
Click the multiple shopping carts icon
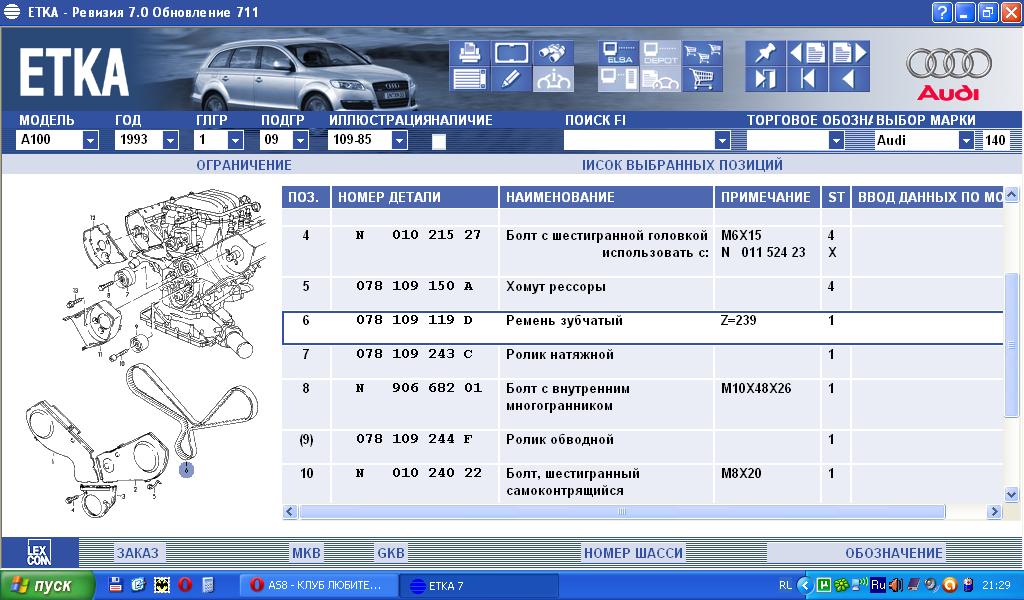[703, 53]
